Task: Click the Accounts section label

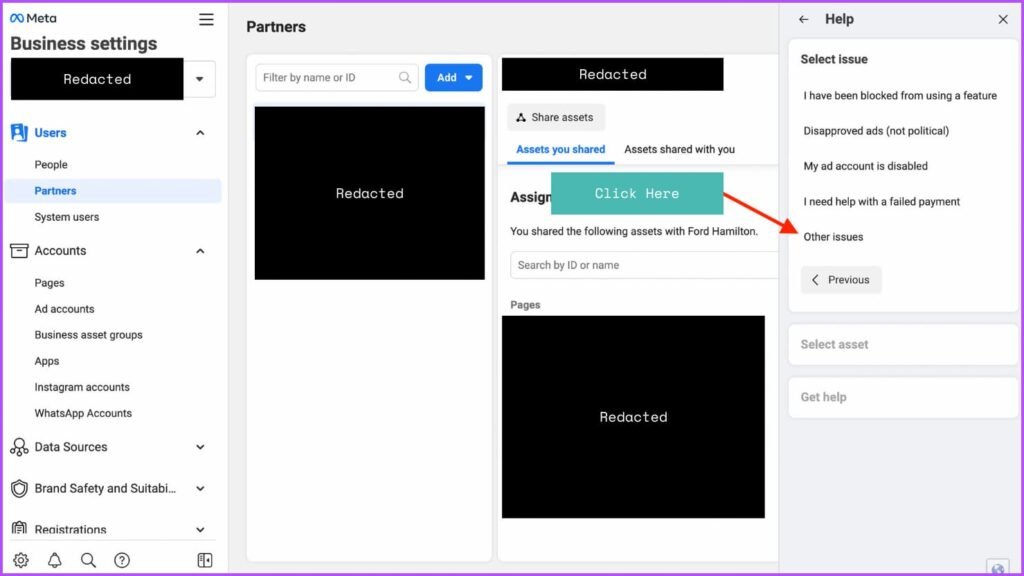Action: click(60, 251)
